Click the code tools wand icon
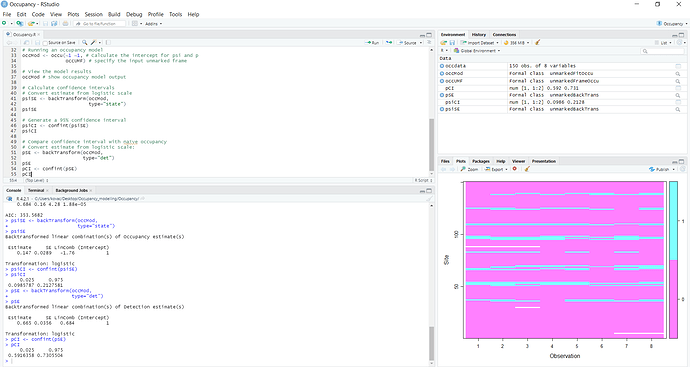This screenshot has height=367, width=690. [x=93, y=43]
